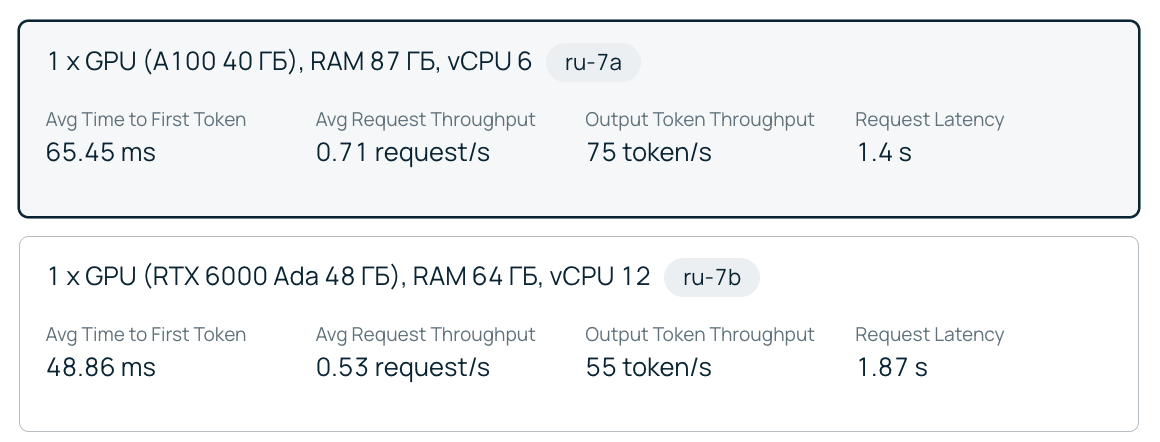Screen dimensions: 1160x442
Task: Click the ru-7a region badge
Action: (x=593, y=62)
